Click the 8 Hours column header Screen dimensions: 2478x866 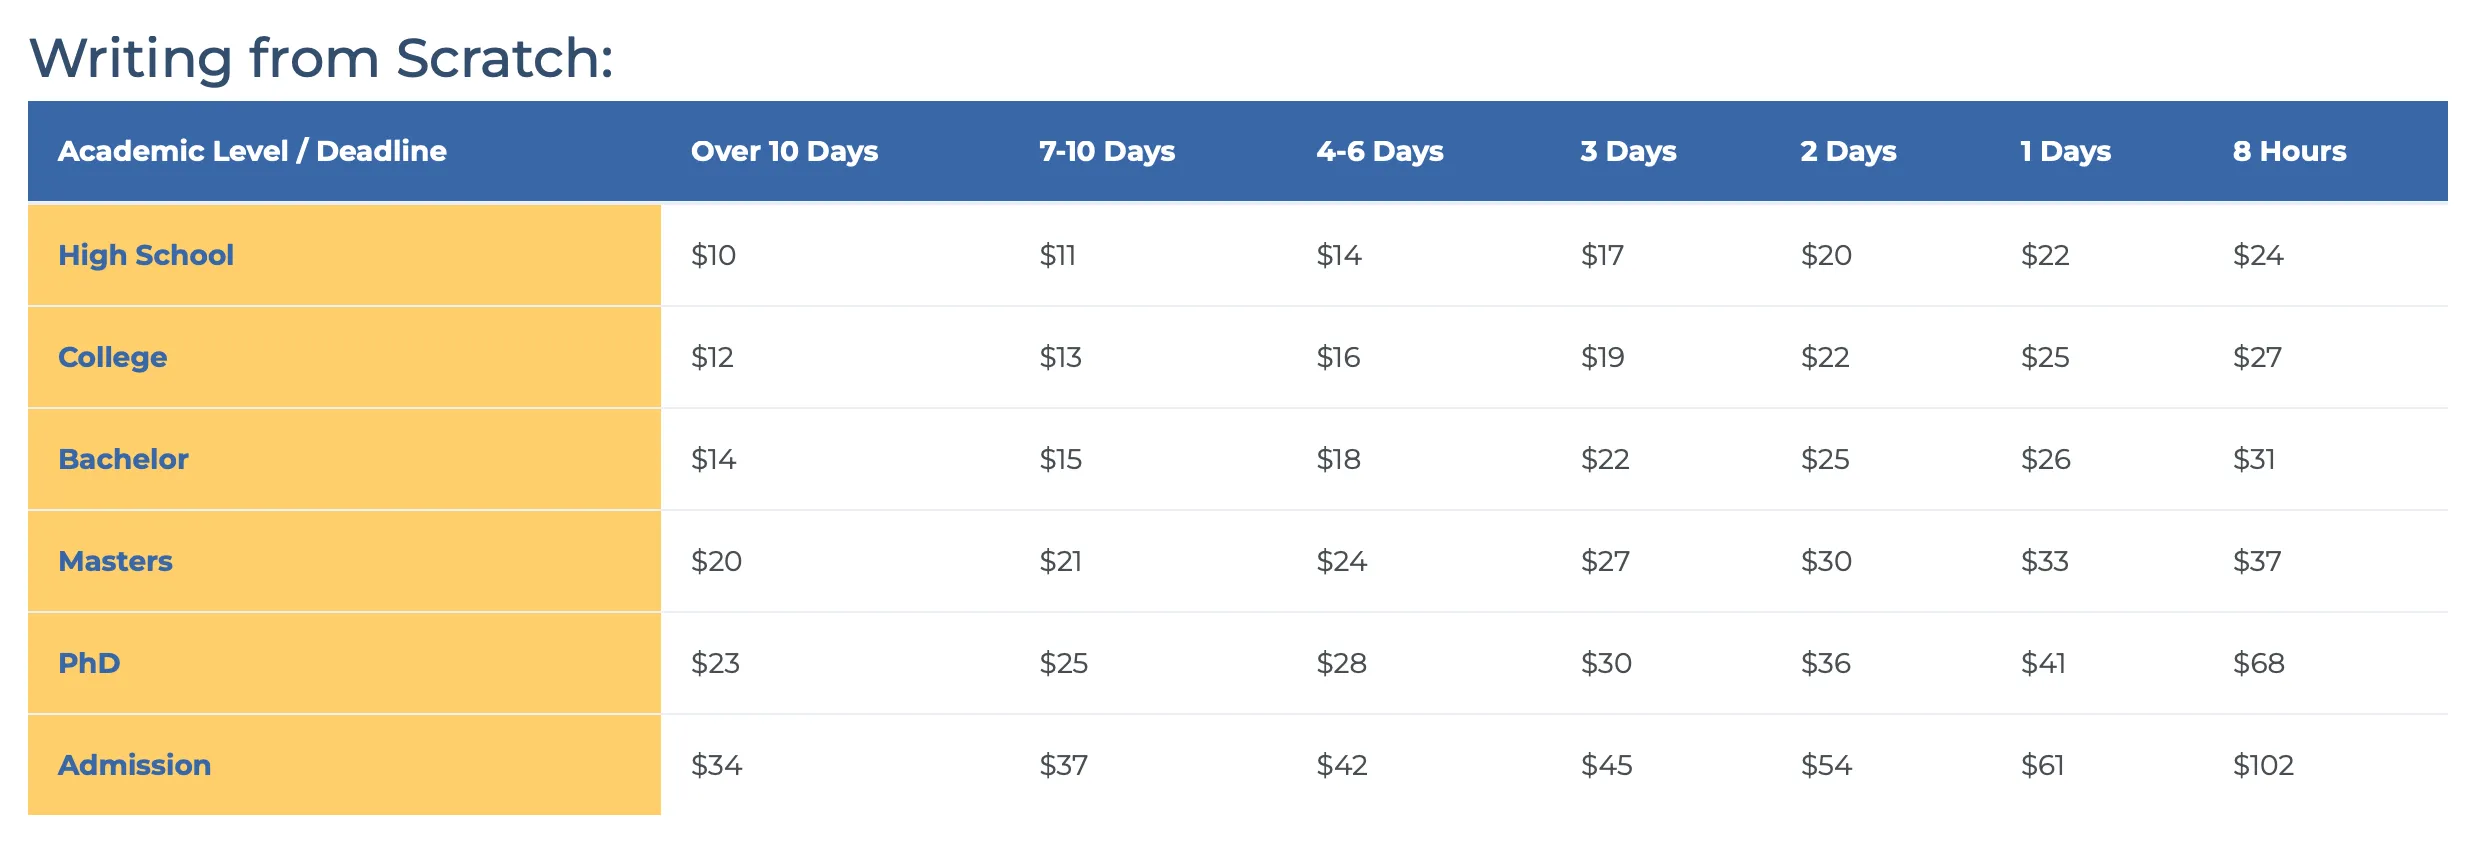(2289, 151)
